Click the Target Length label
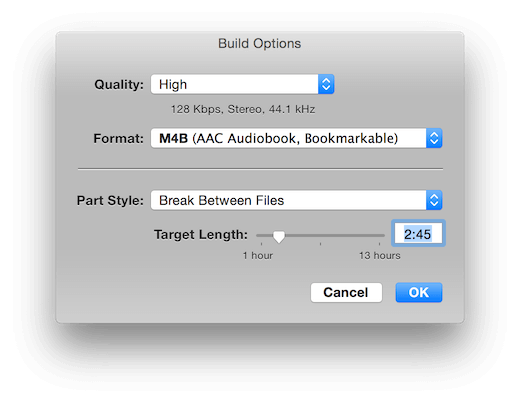The width and height of the screenshot is (520, 403). click(x=201, y=235)
